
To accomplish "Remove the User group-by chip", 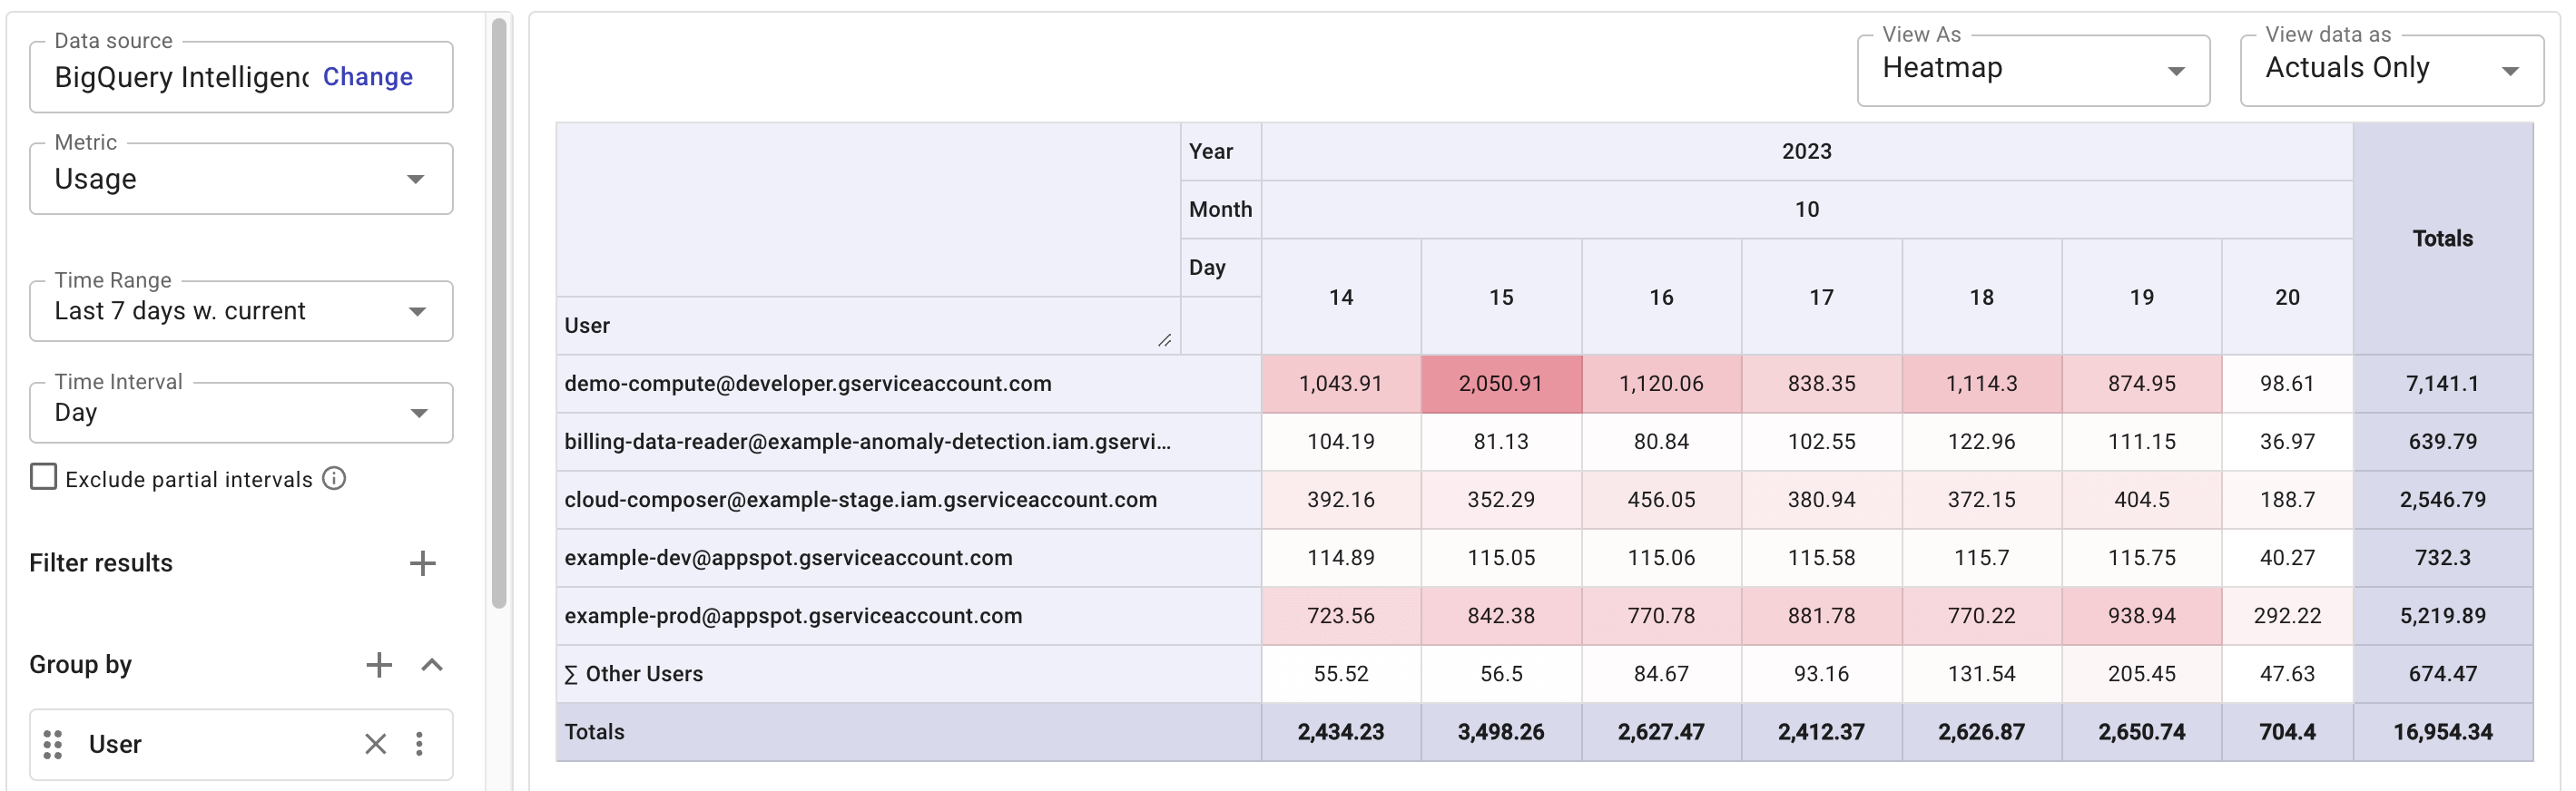I will (x=375, y=744).
